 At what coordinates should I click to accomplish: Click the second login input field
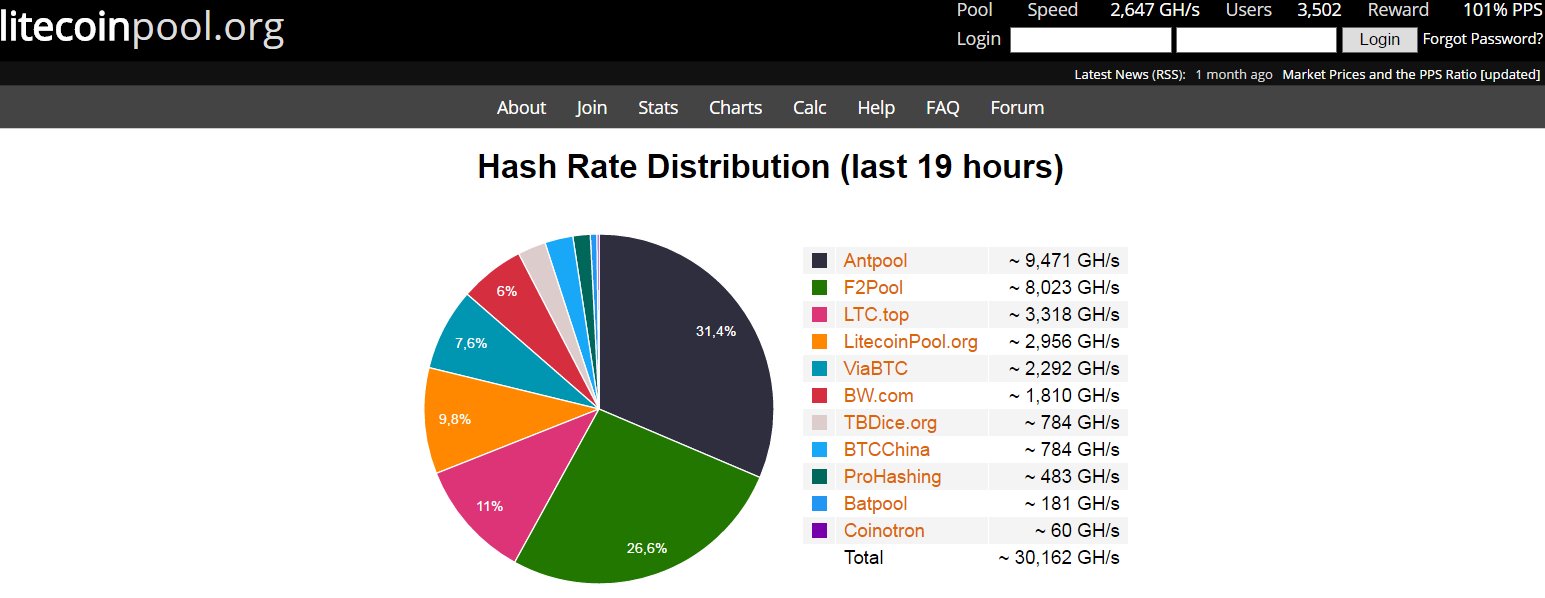click(x=1256, y=40)
